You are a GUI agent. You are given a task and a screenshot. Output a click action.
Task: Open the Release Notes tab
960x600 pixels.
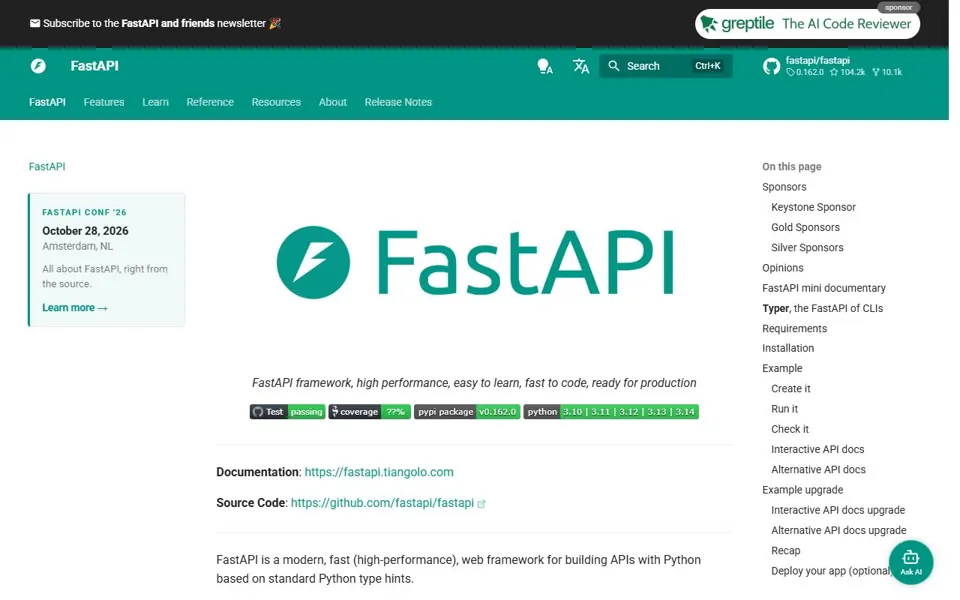click(398, 102)
